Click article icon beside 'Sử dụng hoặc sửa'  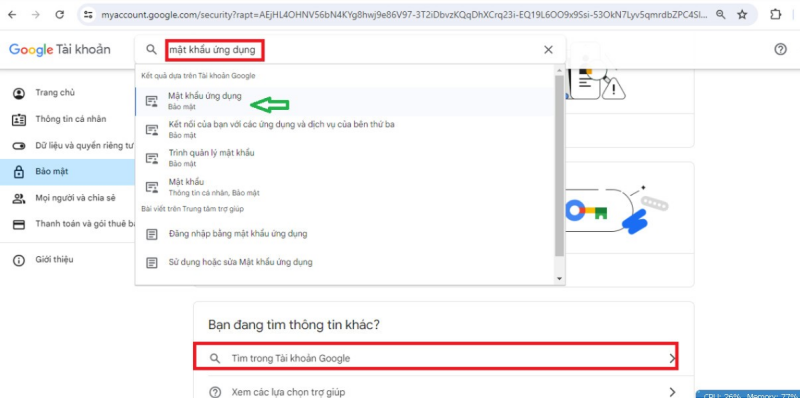coord(152,263)
